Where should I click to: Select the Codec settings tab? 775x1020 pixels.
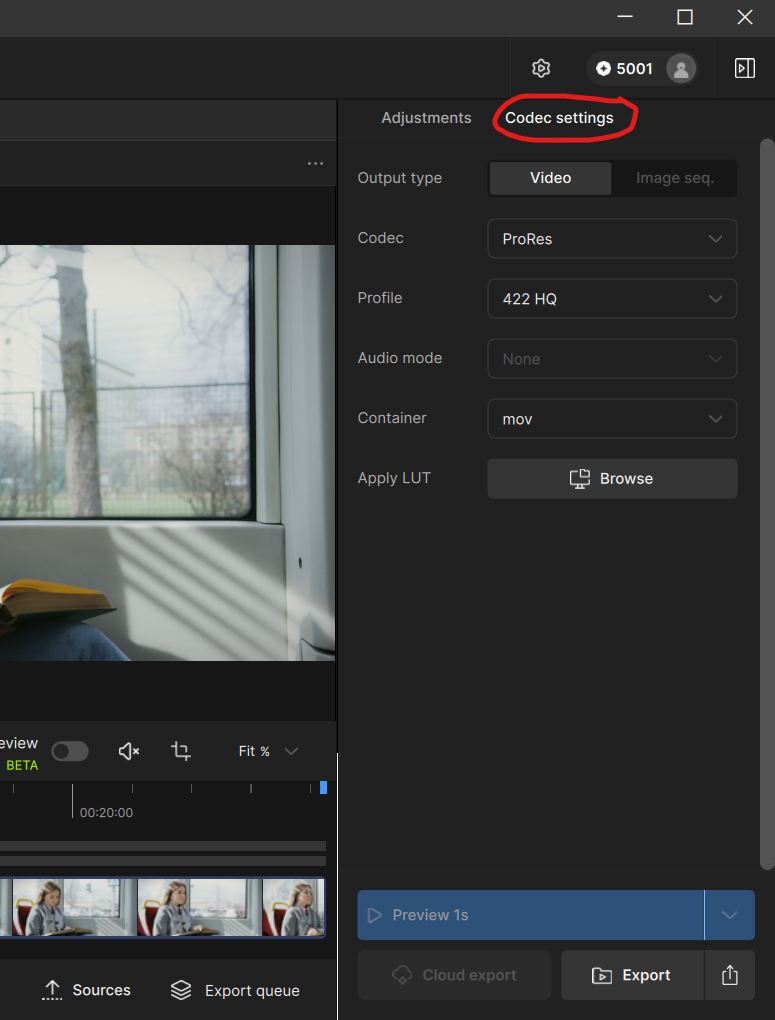(559, 118)
